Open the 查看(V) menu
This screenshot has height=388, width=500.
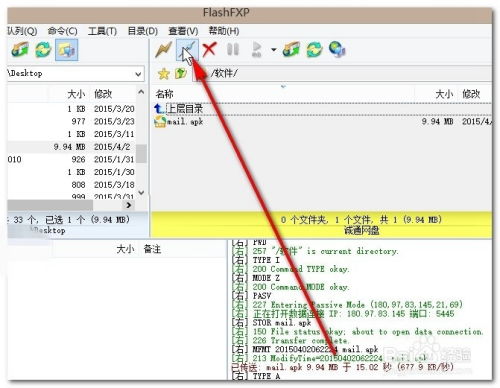tap(183, 31)
